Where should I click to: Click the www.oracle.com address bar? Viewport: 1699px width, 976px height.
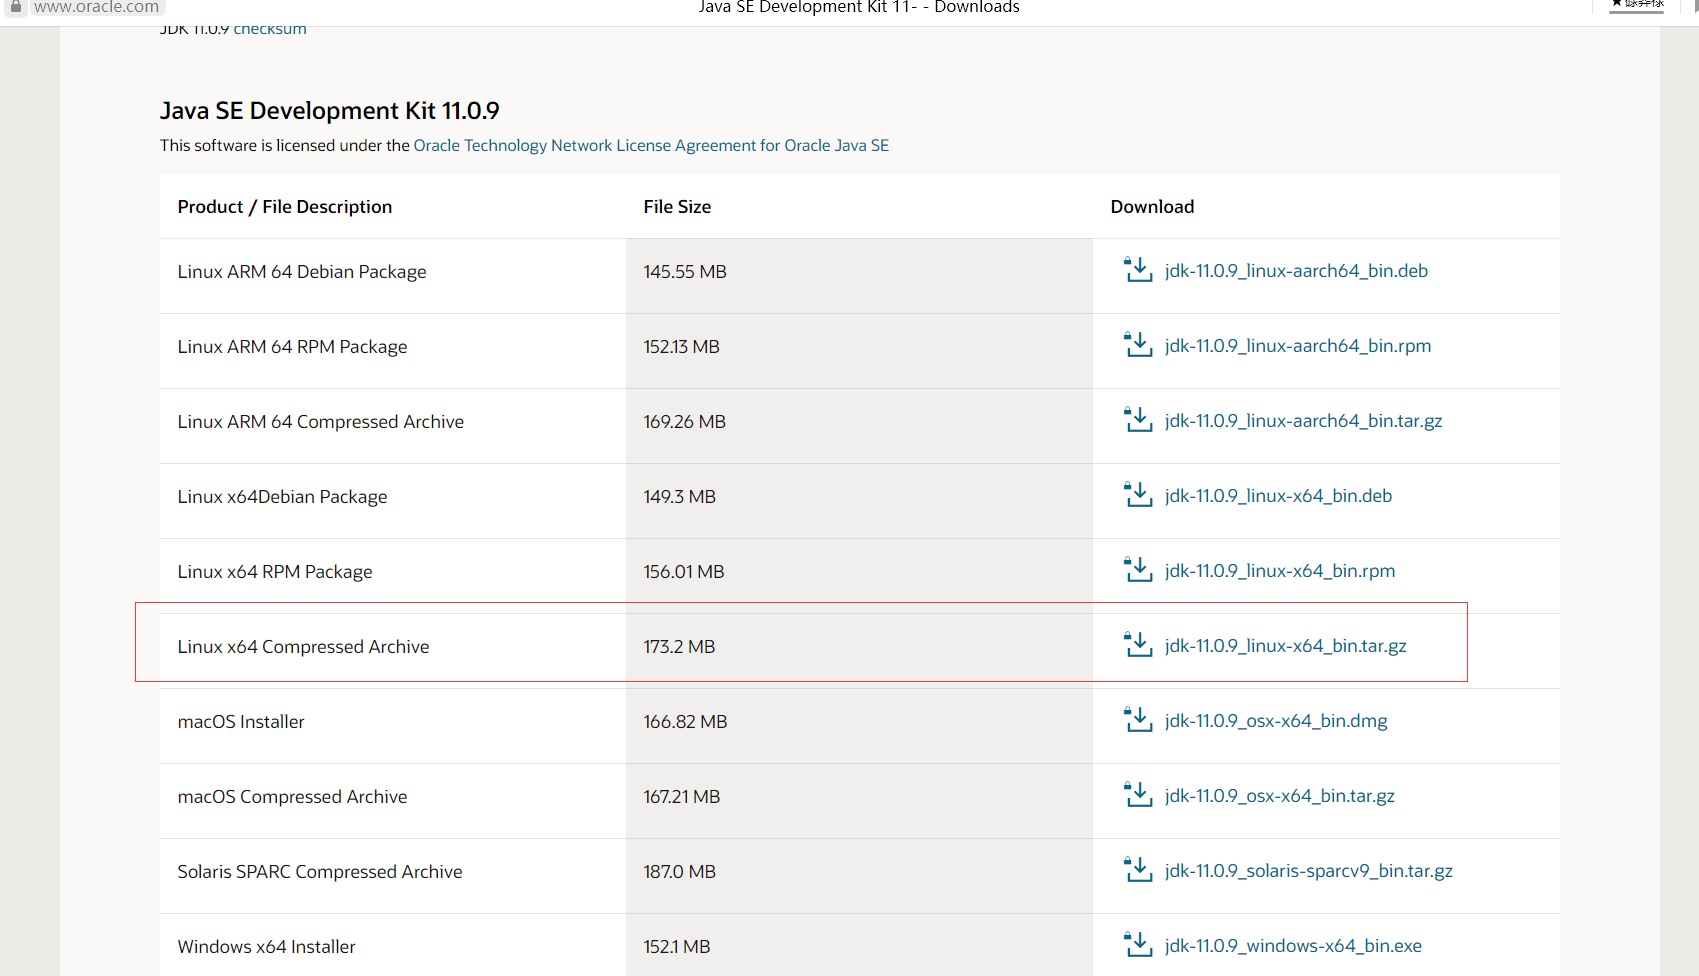[x=96, y=7]
